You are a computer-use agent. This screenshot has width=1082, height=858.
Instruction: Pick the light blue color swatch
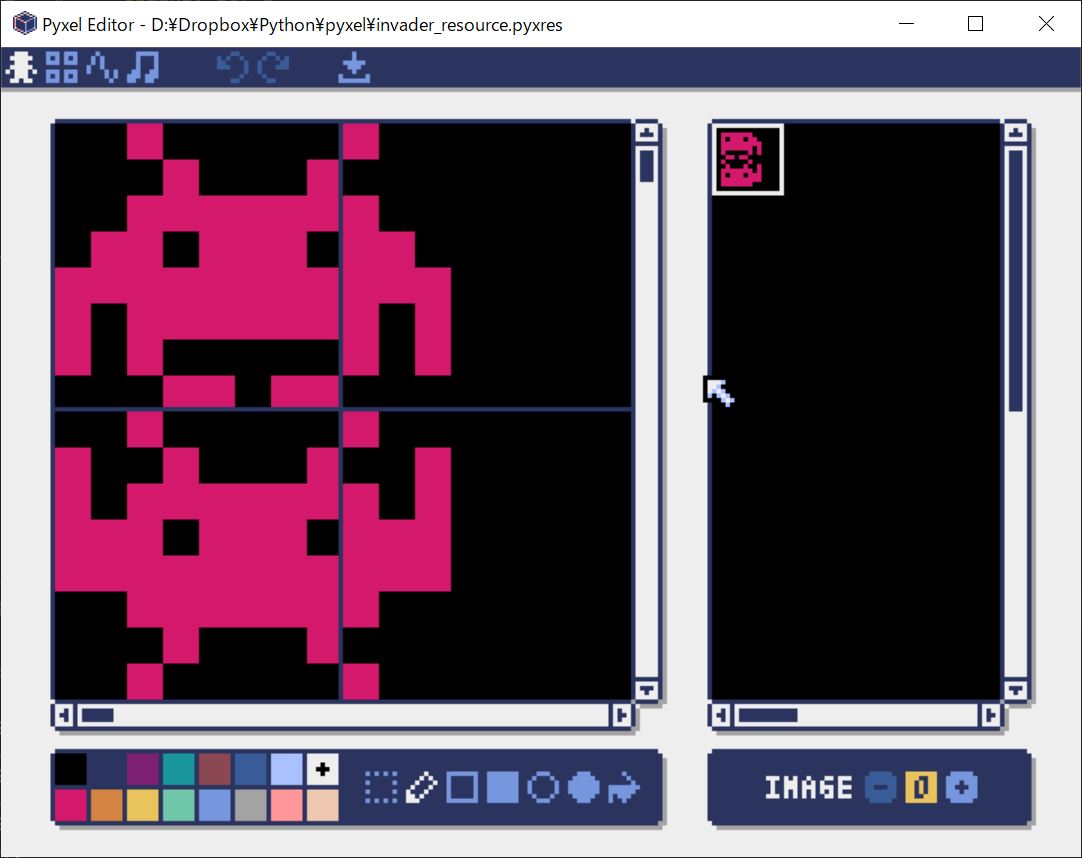point(286,769)
